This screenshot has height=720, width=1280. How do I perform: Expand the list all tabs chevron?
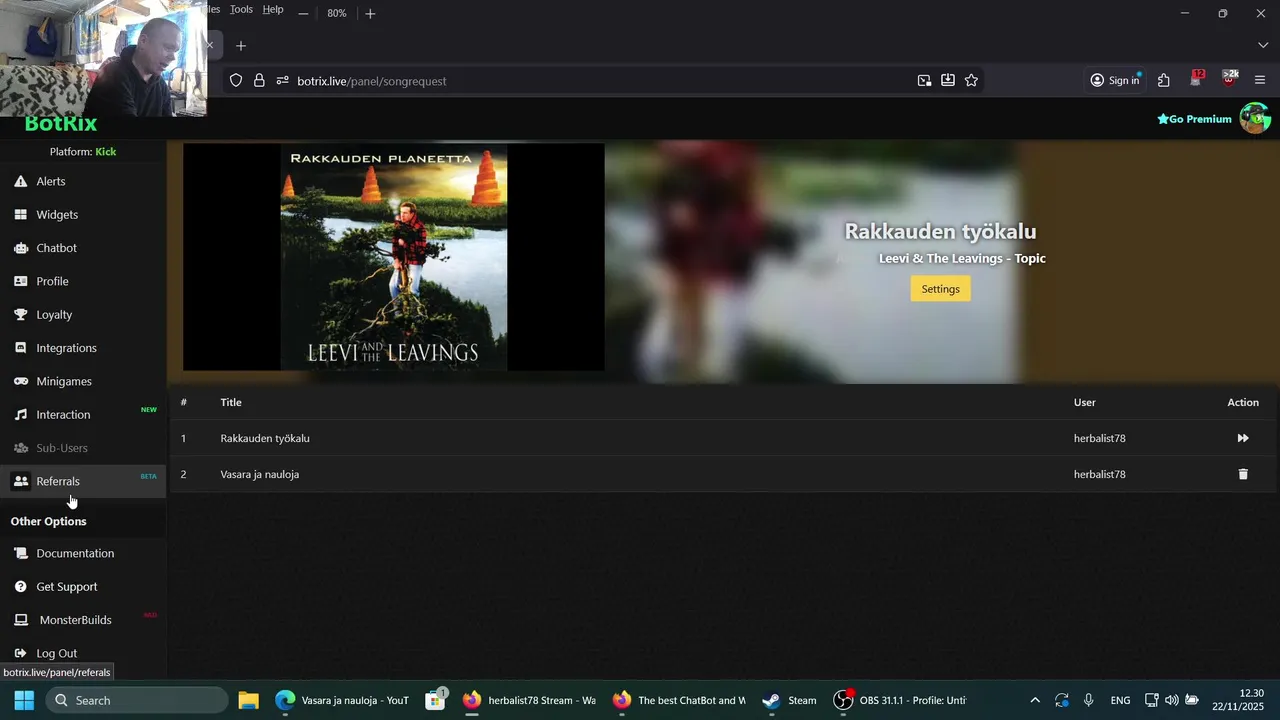[x=1263, y=45]
